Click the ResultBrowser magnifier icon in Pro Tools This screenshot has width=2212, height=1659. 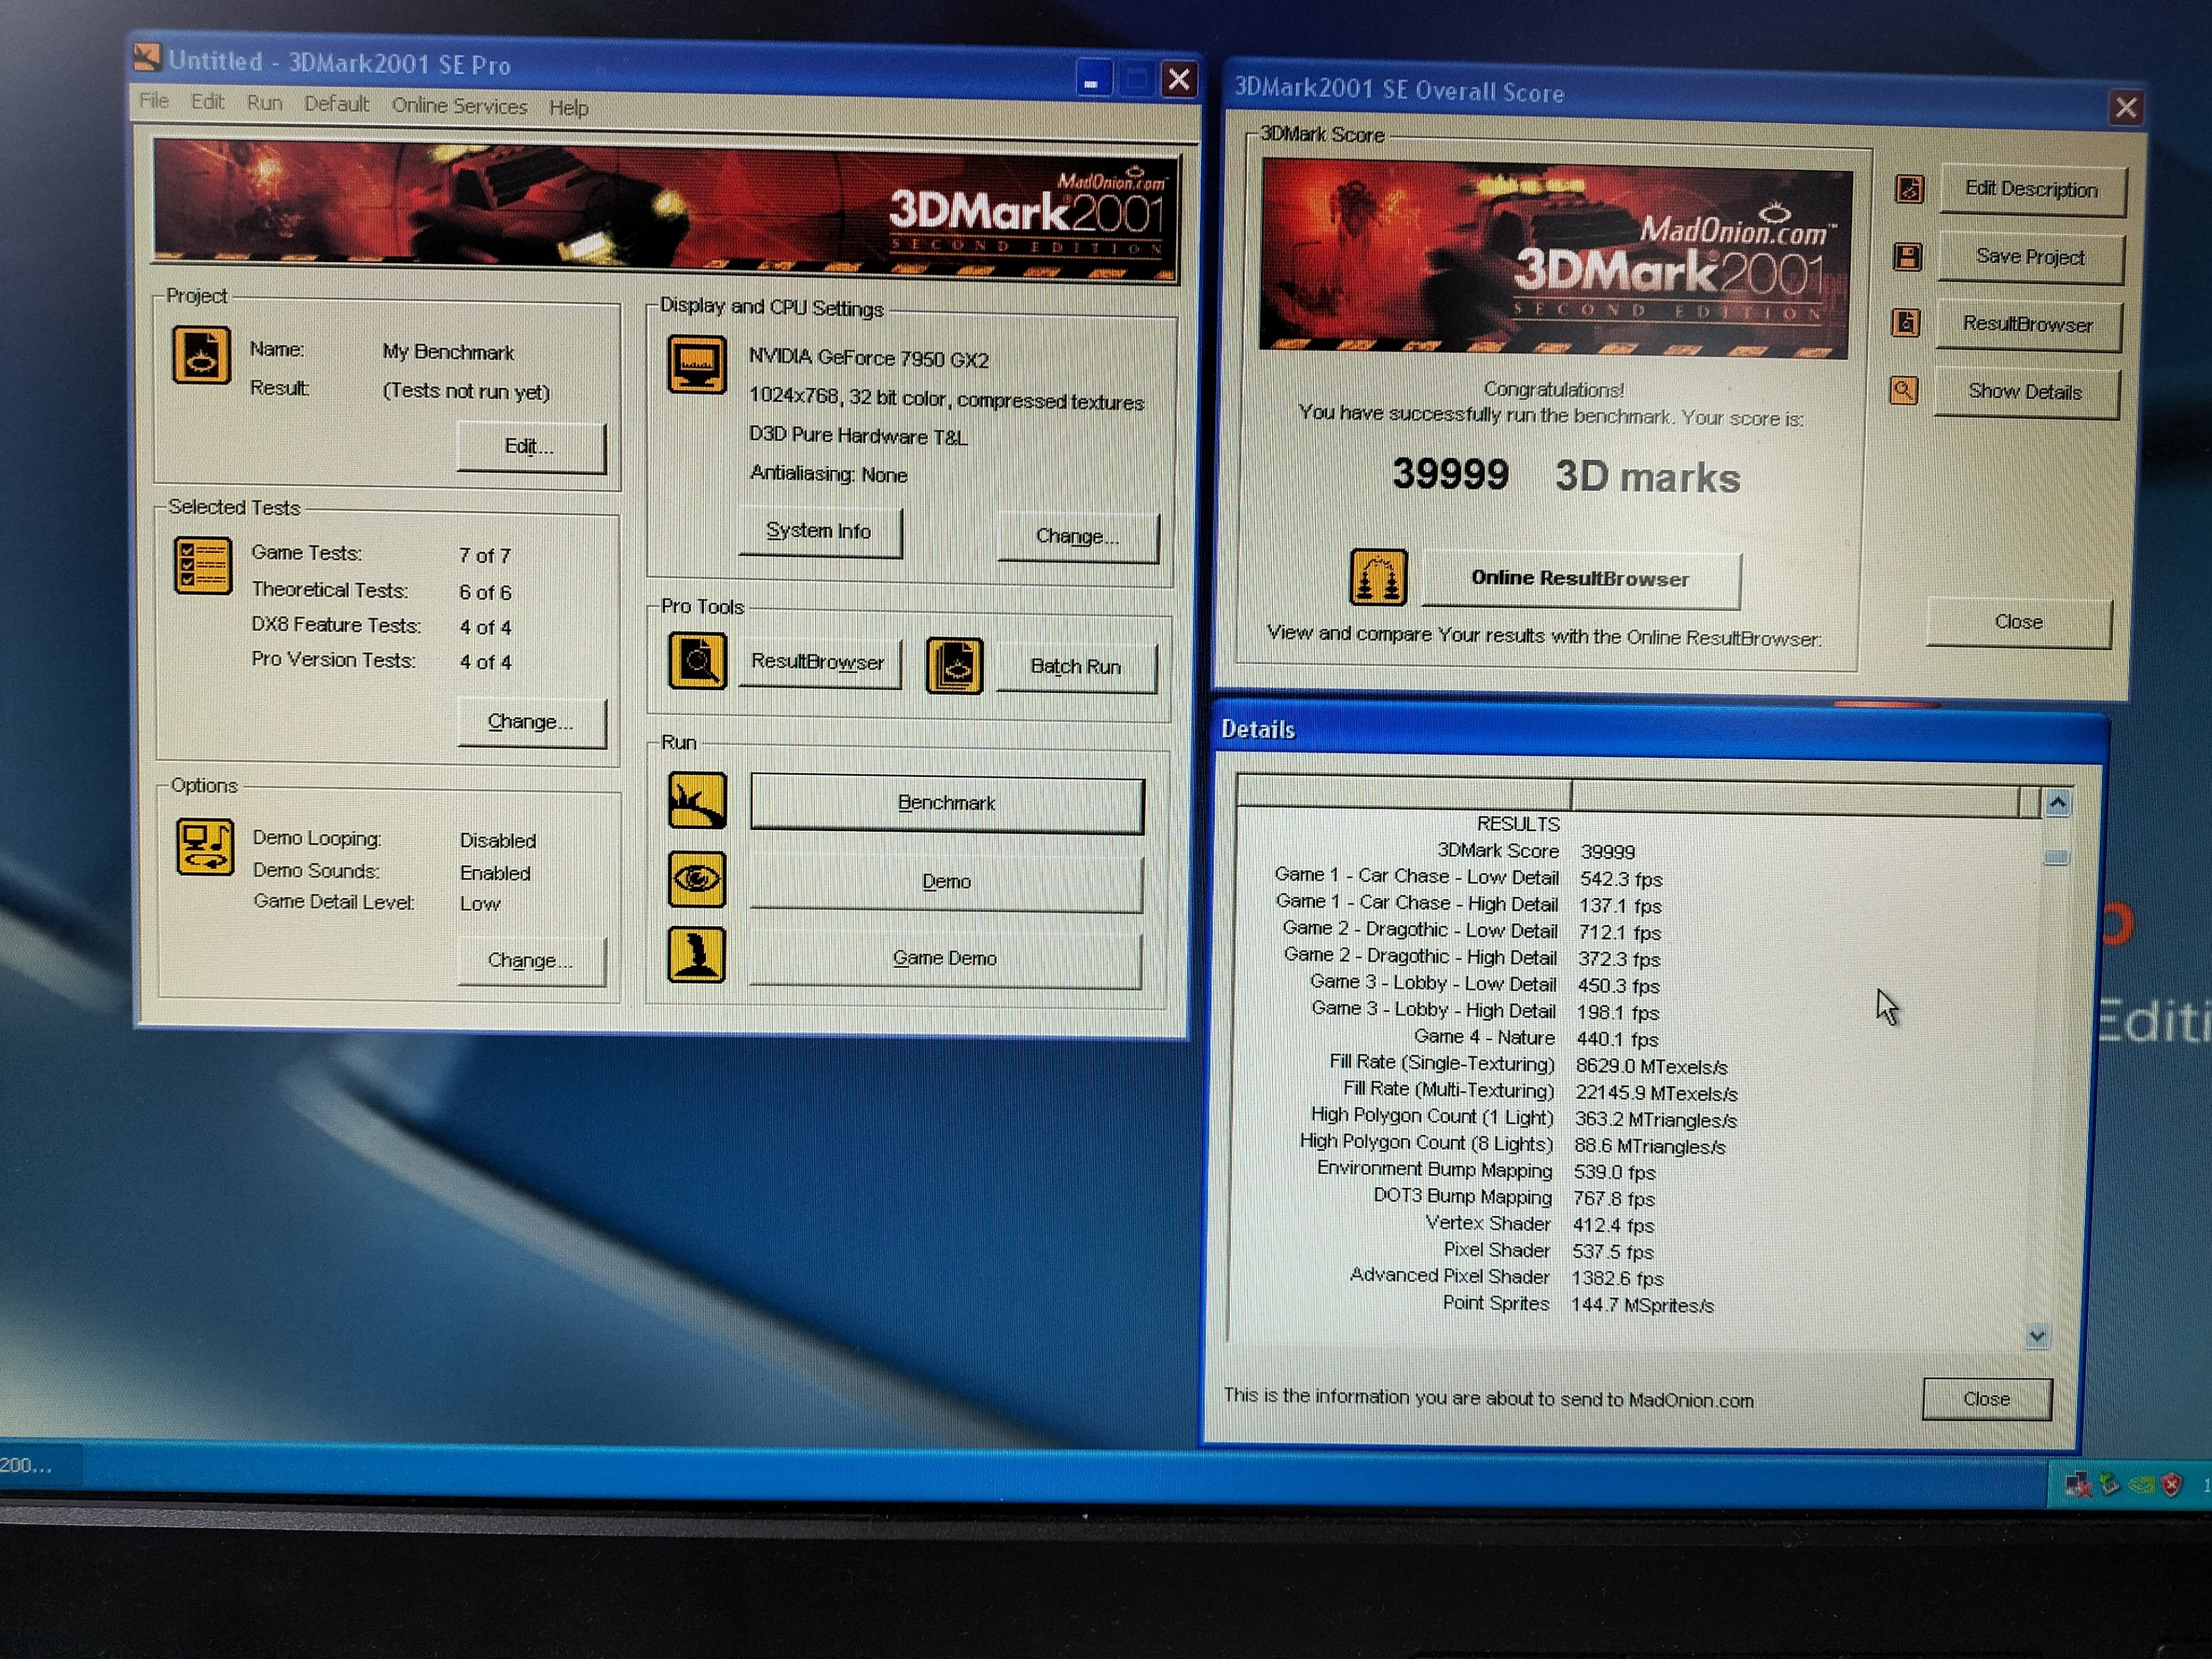coord(697,661)
